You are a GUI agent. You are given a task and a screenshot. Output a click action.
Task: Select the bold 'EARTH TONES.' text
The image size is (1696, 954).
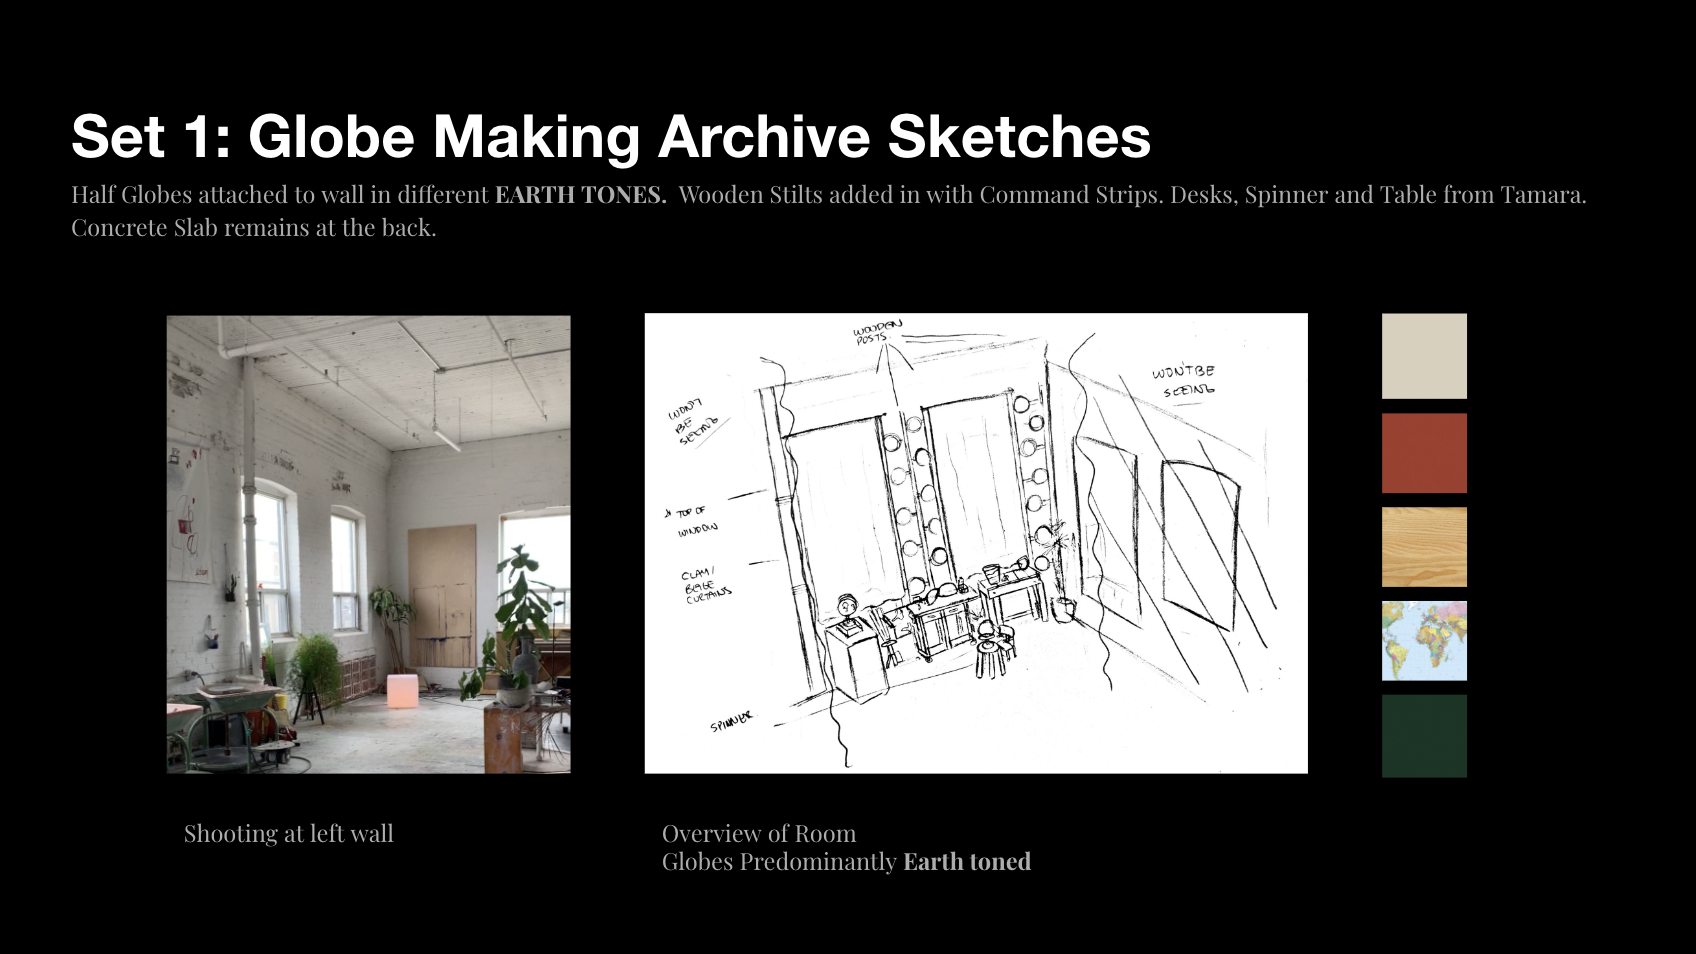[581, 194]
